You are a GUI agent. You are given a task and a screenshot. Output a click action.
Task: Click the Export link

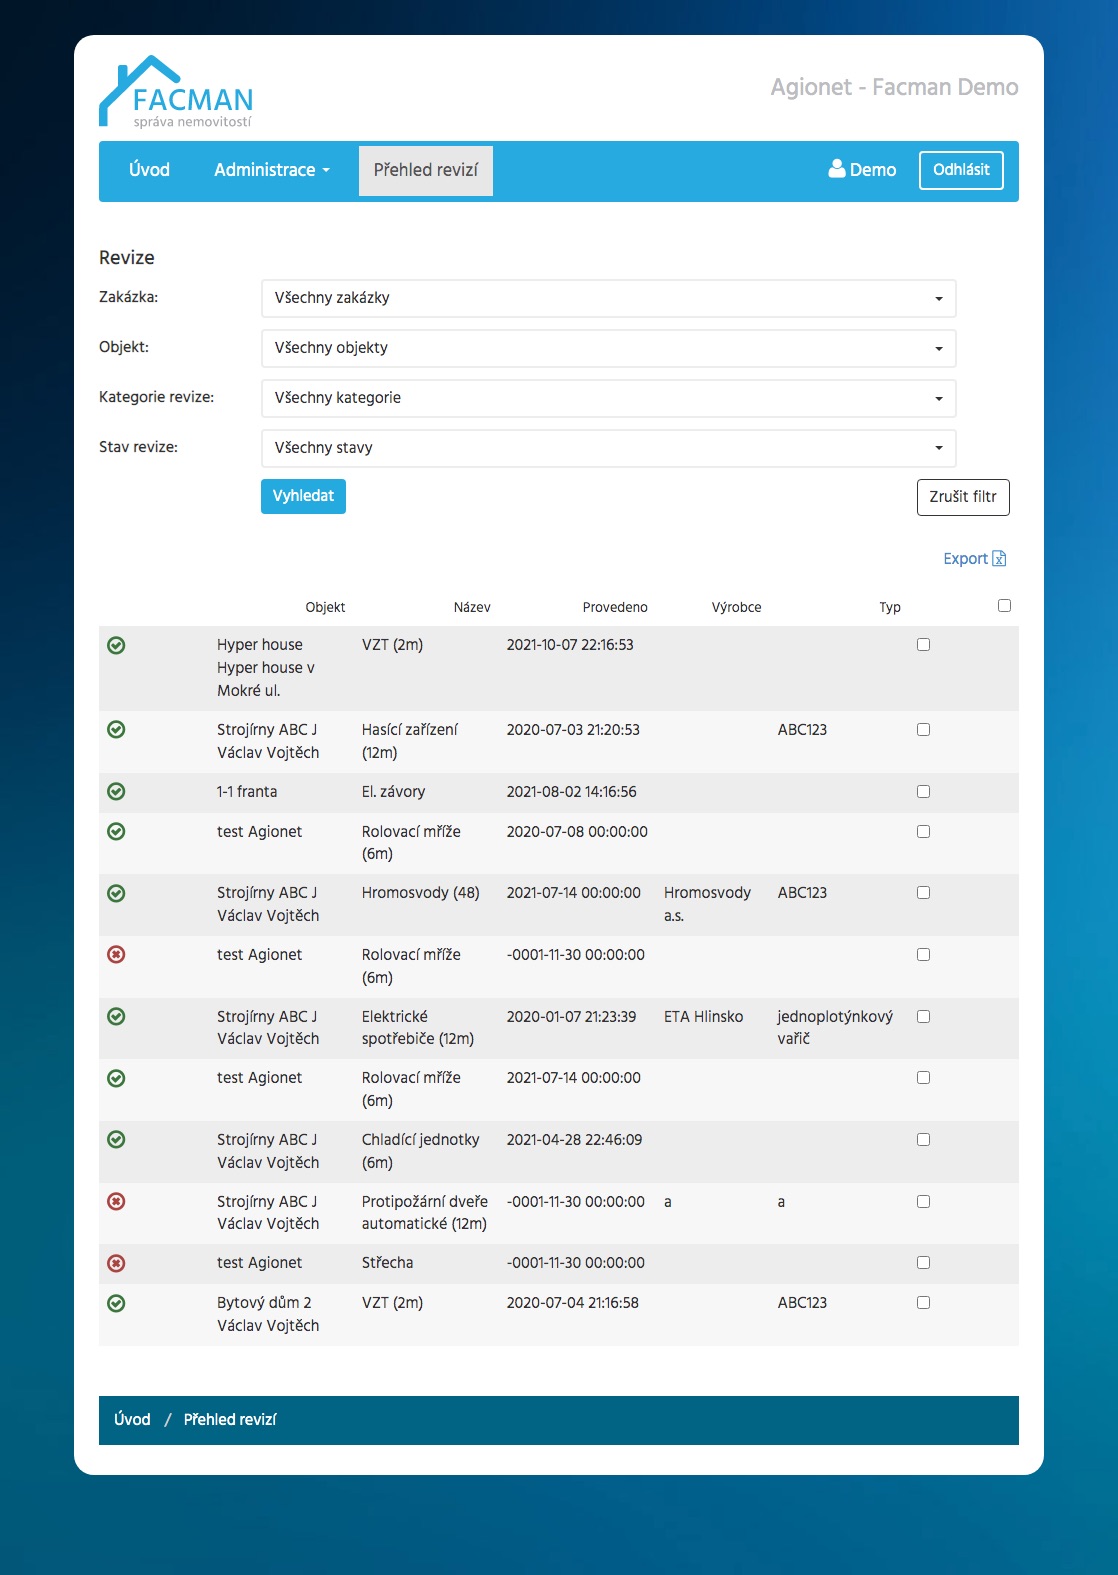pyautogui.click(x=974, y=559)
